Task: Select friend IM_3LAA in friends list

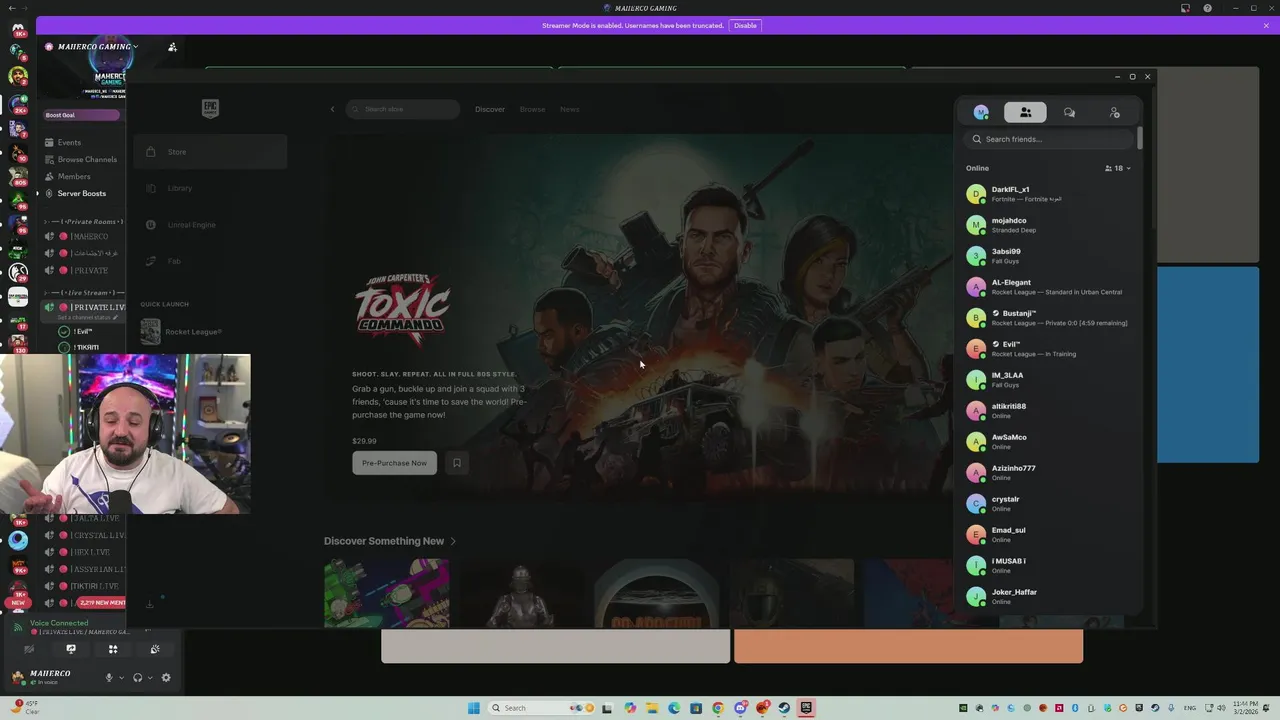Action: (1048, 380)
